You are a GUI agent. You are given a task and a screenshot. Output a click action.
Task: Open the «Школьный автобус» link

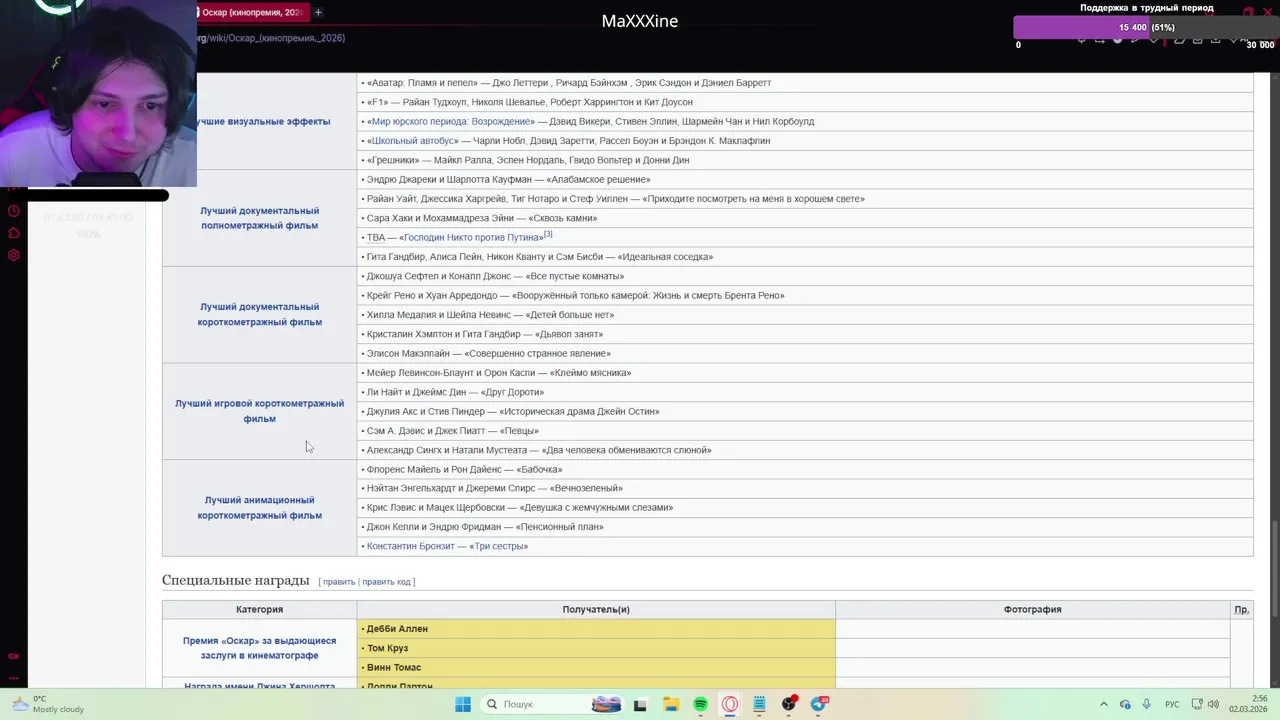click(412, 141)
